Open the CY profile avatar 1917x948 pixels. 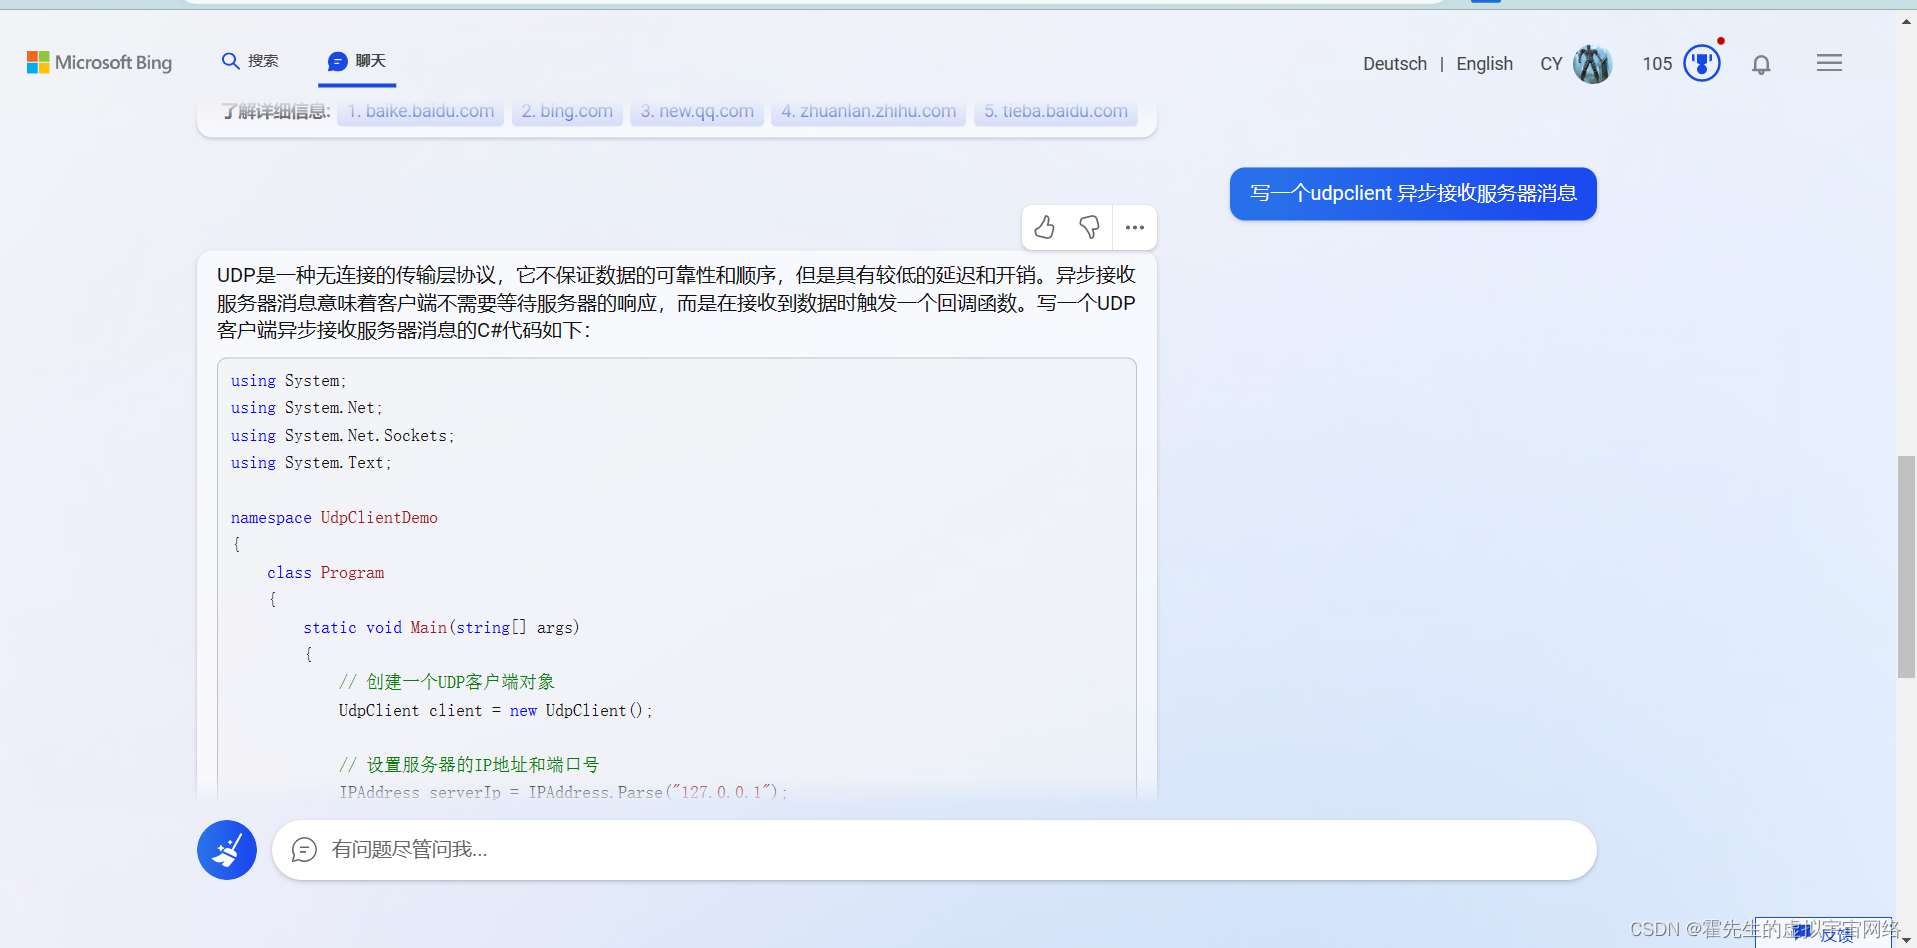(x=1592, y=64)
